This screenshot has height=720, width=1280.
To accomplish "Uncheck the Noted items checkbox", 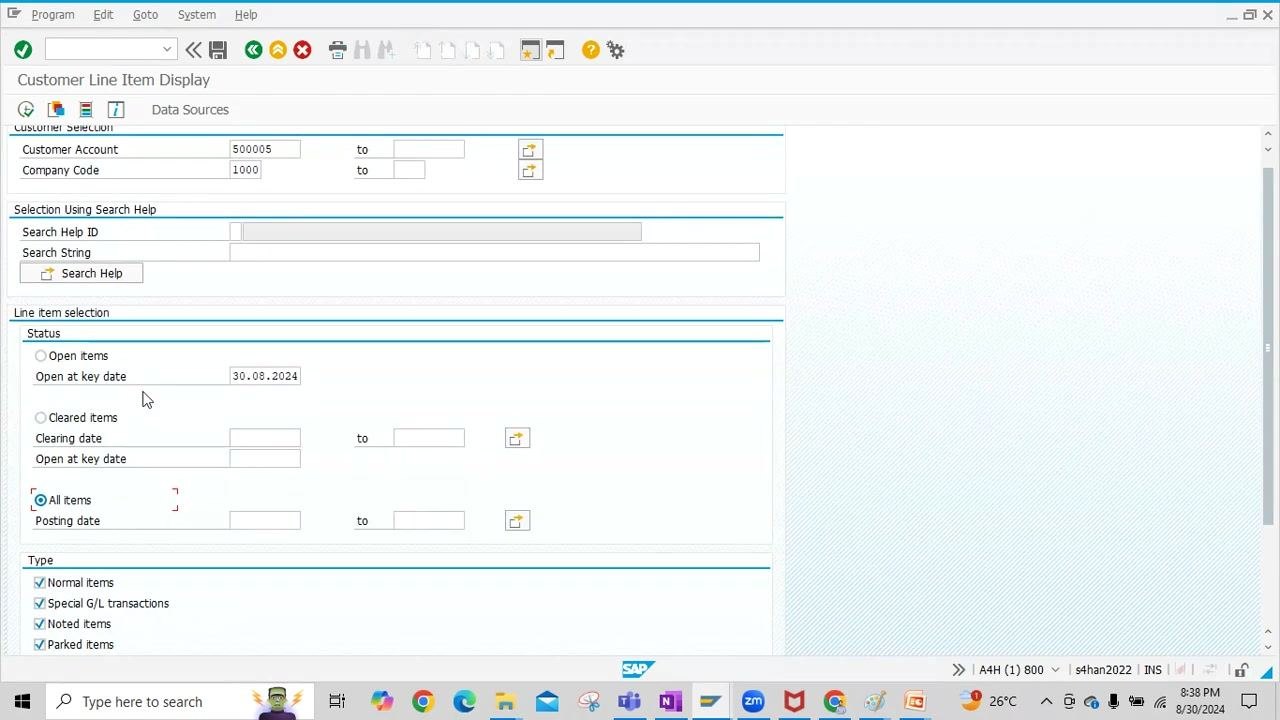I will click(x=40, y=624).
